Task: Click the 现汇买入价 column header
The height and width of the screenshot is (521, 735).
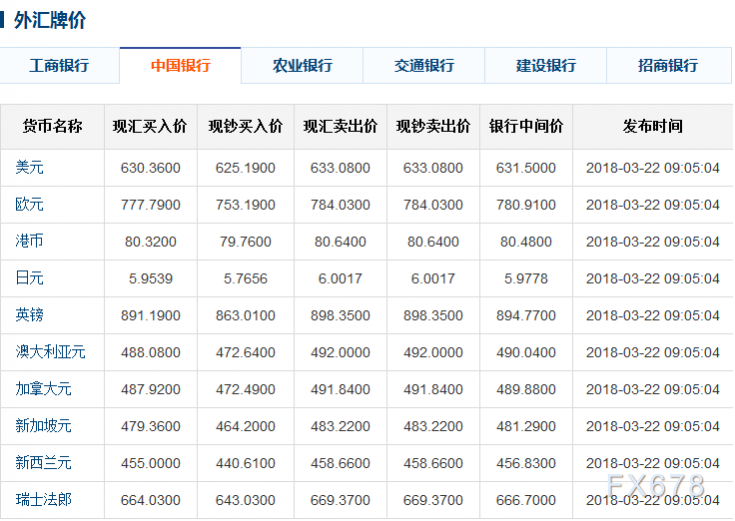Action: [x=150, y=127]
